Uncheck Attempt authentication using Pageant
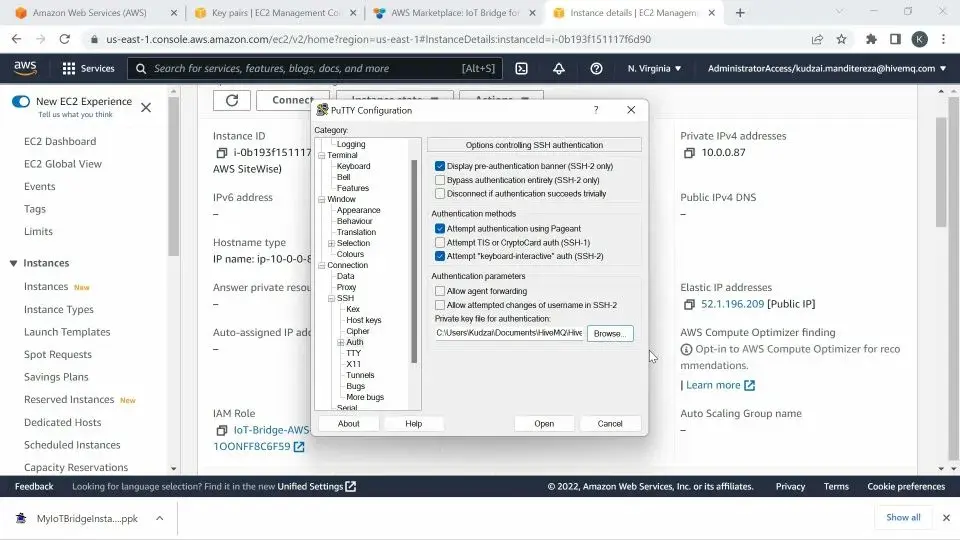Image resolution: width=960 pixels, height=540 pixels. 440,228
